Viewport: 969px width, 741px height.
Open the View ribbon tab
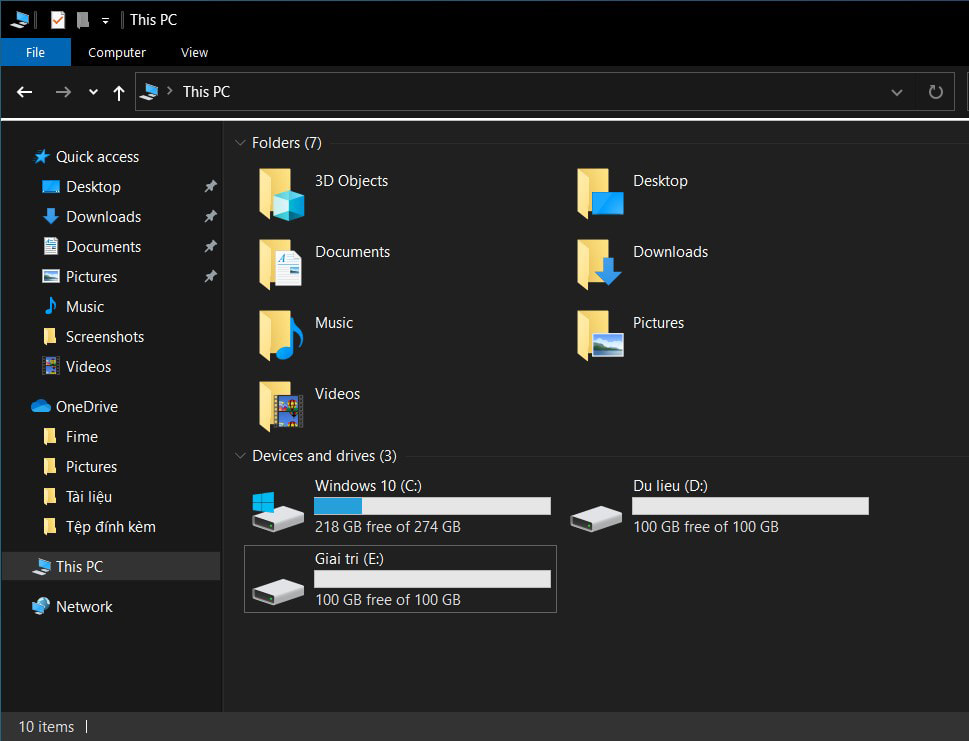tap(194, 52)
